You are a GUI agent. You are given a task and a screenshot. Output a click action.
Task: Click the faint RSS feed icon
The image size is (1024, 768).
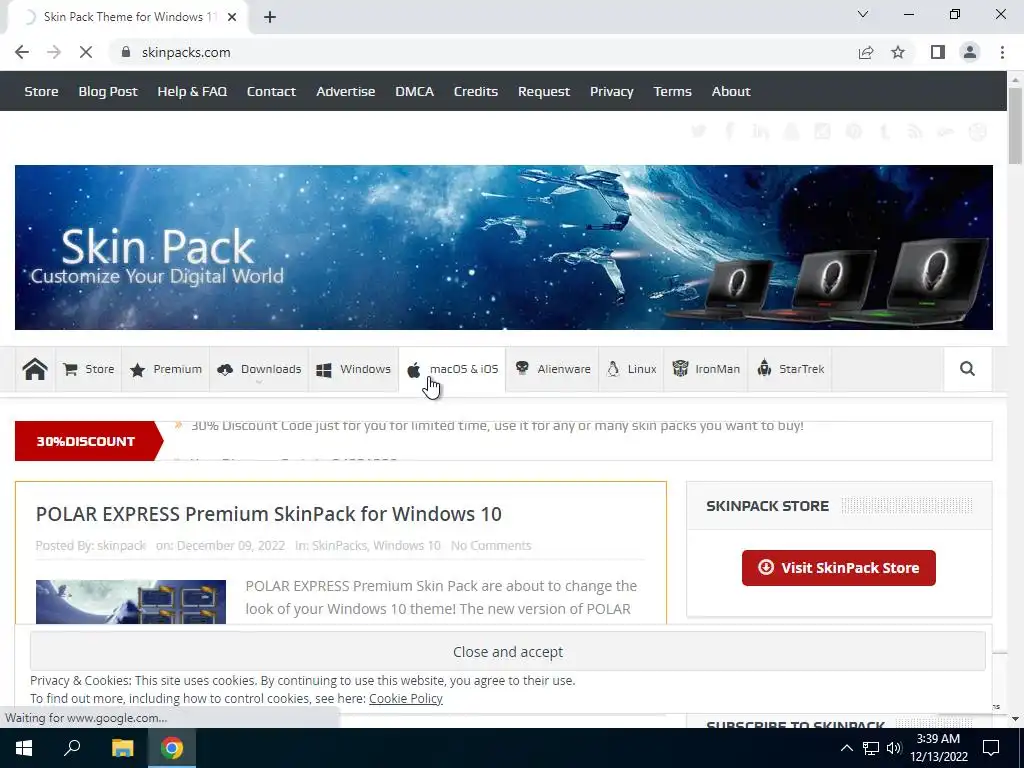915,131
